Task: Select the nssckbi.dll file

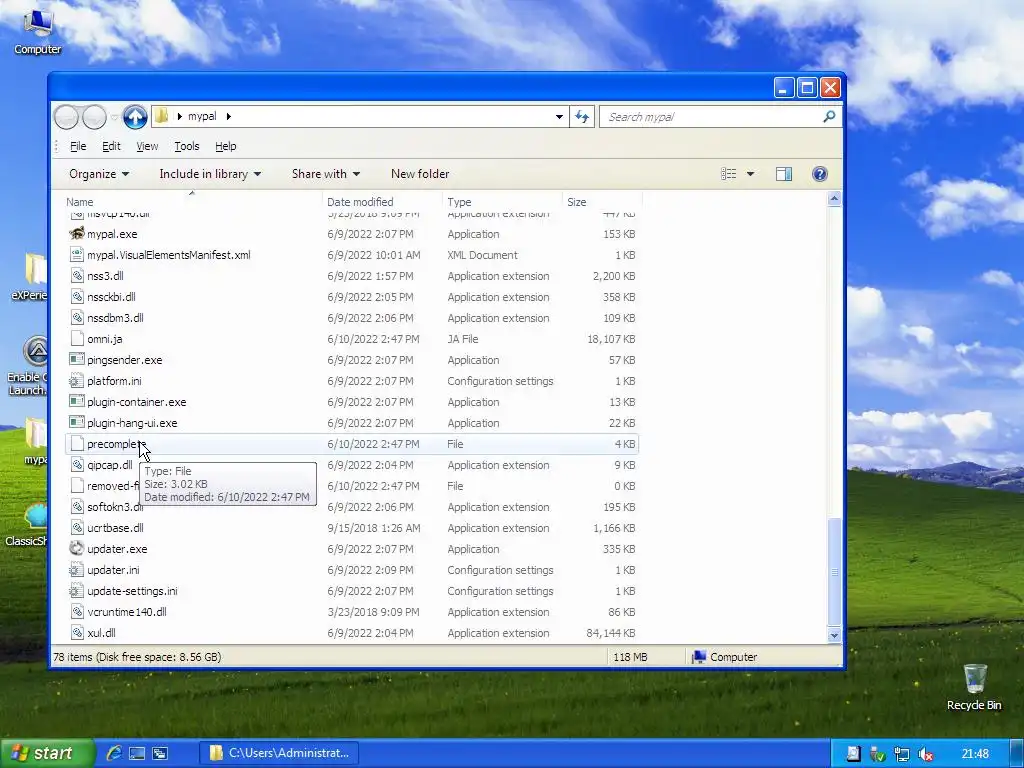Action: point(352,296)
